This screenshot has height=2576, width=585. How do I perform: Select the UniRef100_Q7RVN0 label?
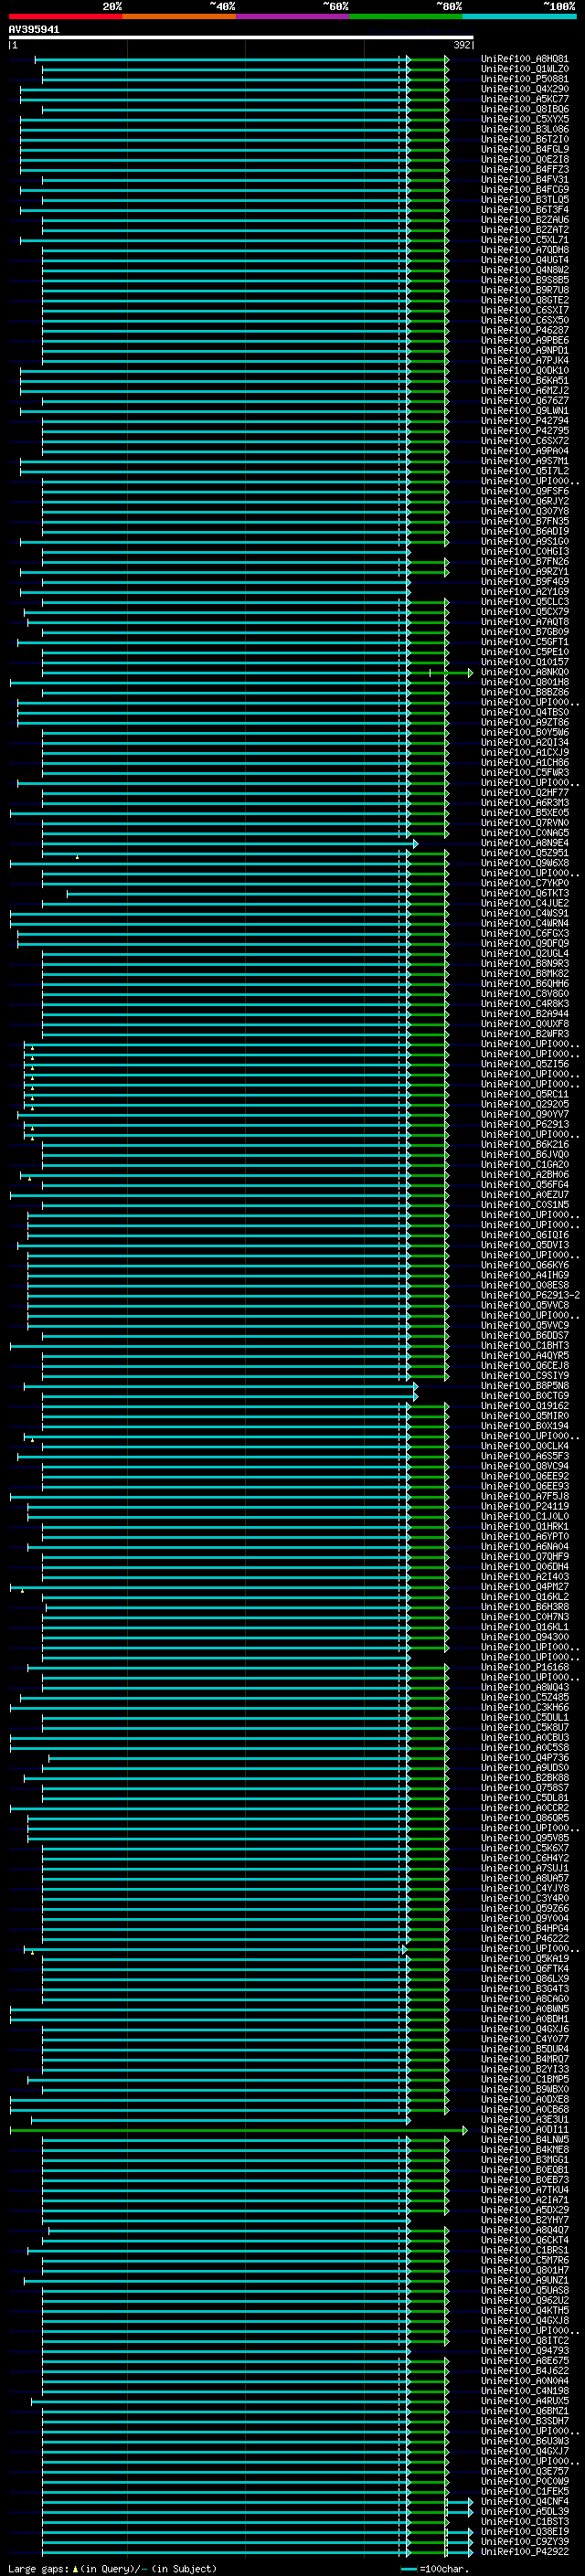[525, 823]
